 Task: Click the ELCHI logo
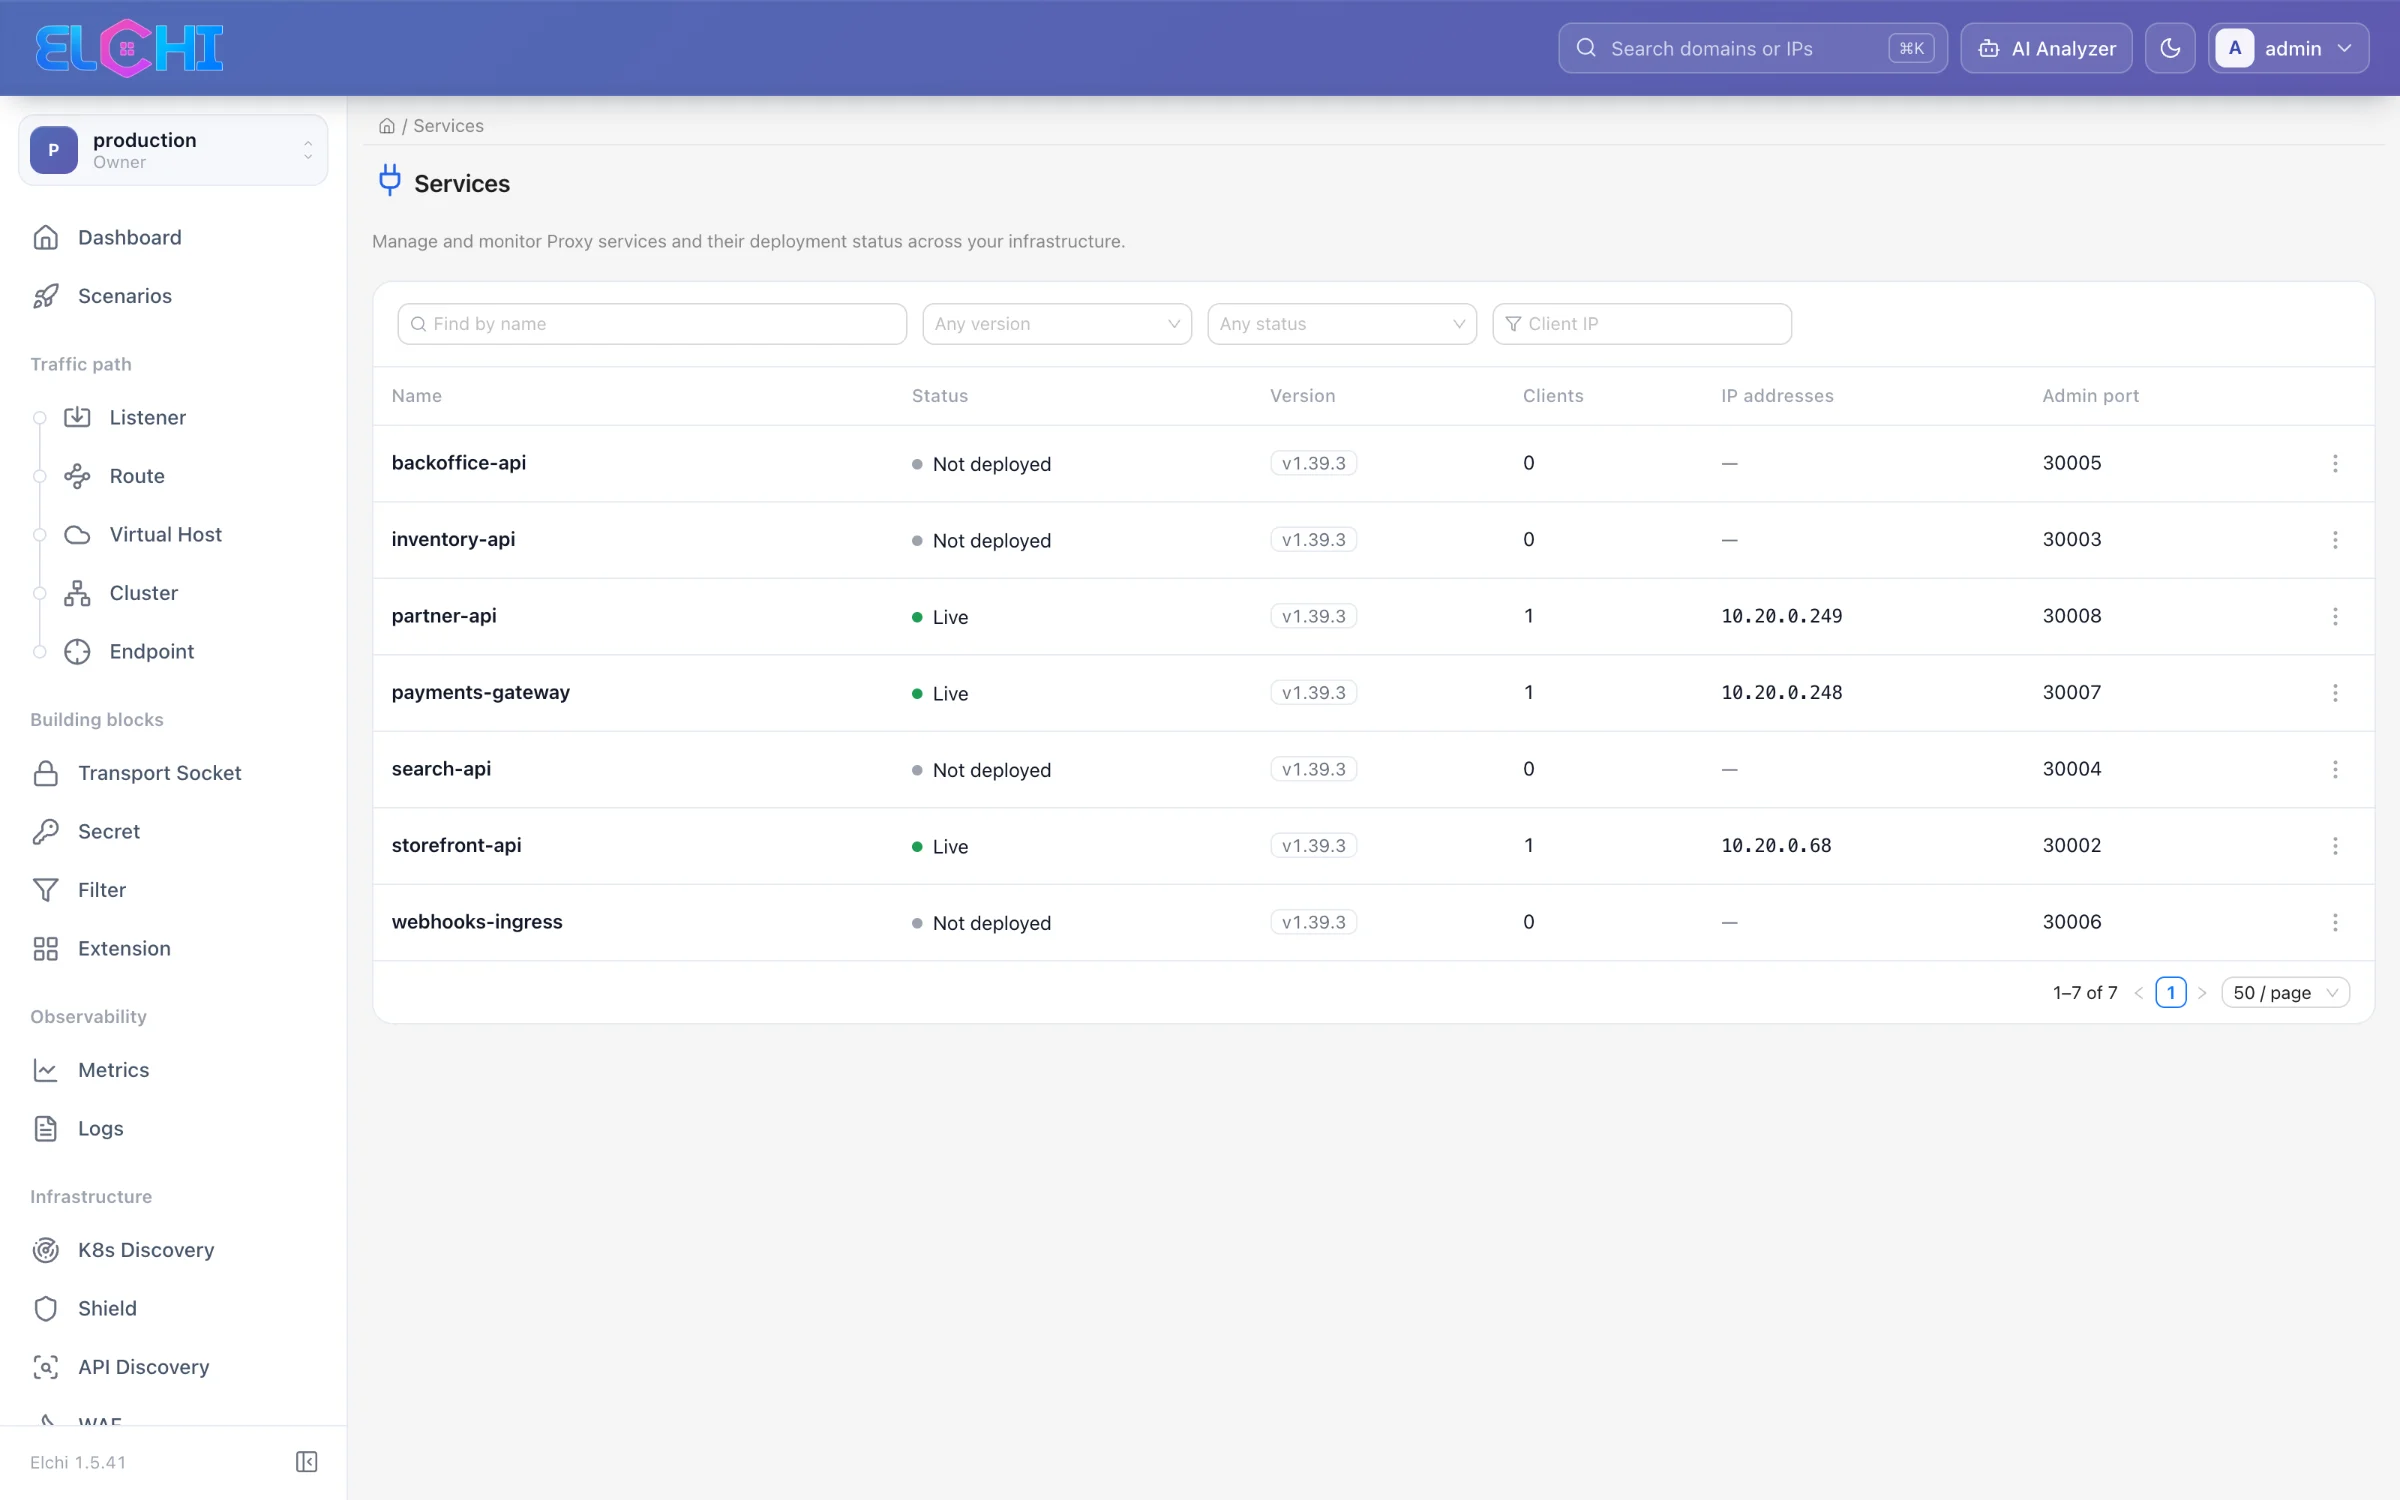point(129,48)
